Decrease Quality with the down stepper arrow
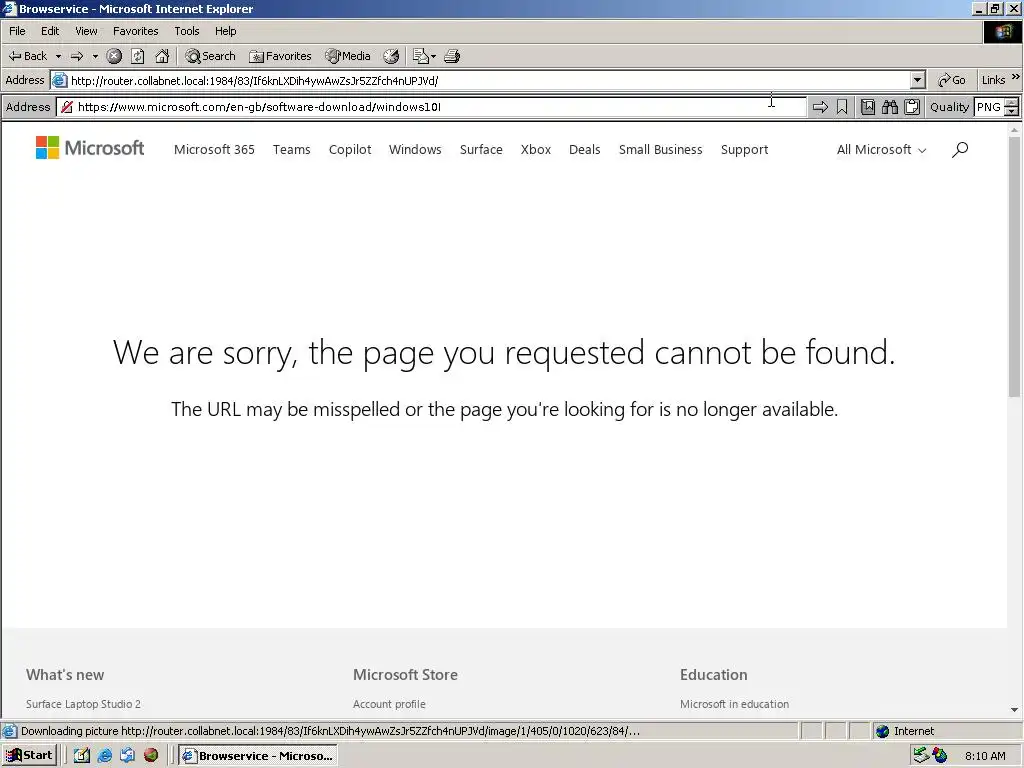The height and width of the screenshot is (768, 1024). tap(1012, 112)
